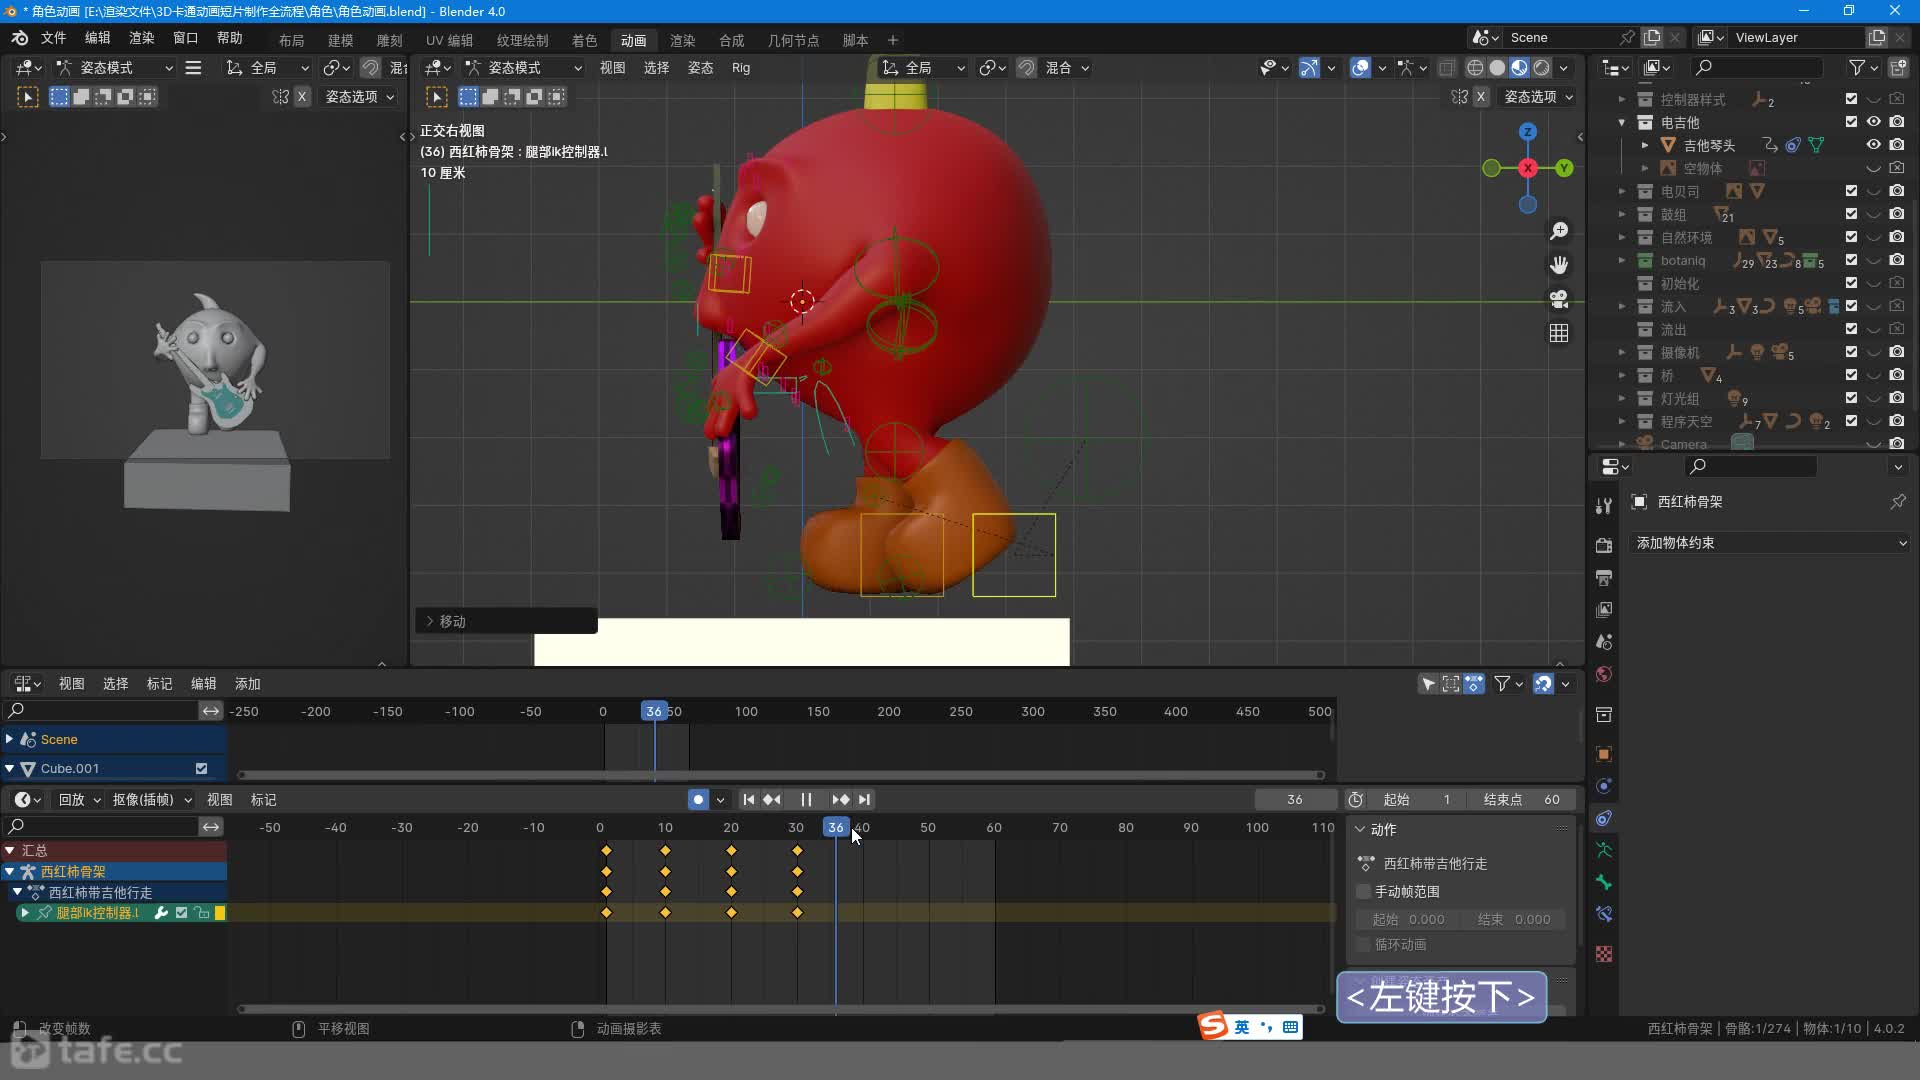Open the Texture properties tab
1920x1080 pixels.
[1604, 954]
